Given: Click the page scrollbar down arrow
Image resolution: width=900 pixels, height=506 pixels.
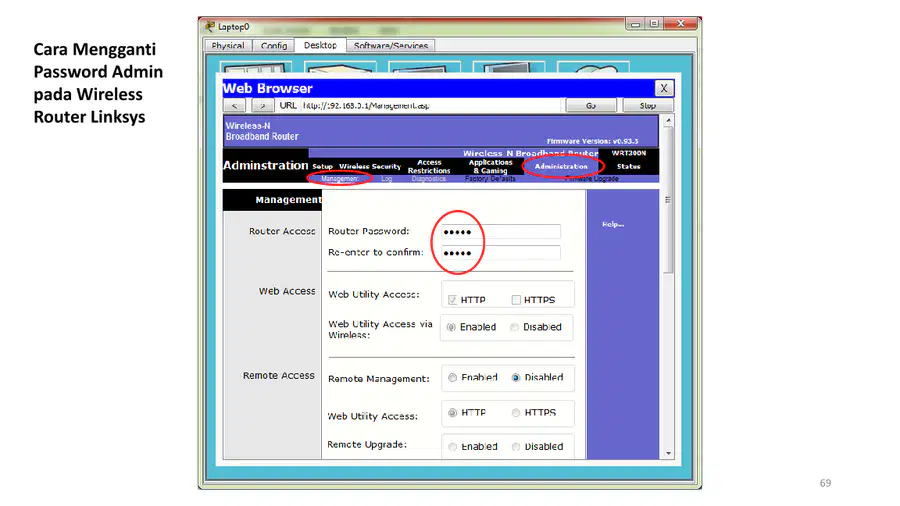Looking at the screenshot, I should [x=668, y=453].
